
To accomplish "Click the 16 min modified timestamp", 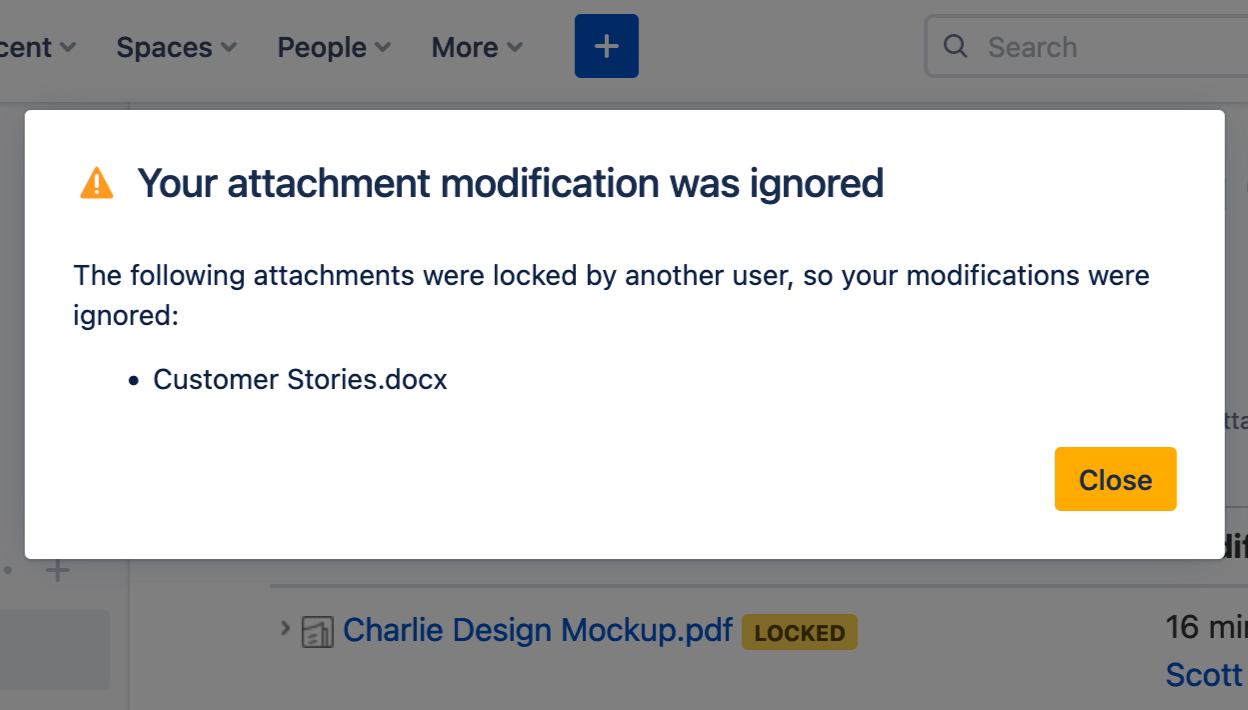I will pyautogui.click(x=1205, y=627).
